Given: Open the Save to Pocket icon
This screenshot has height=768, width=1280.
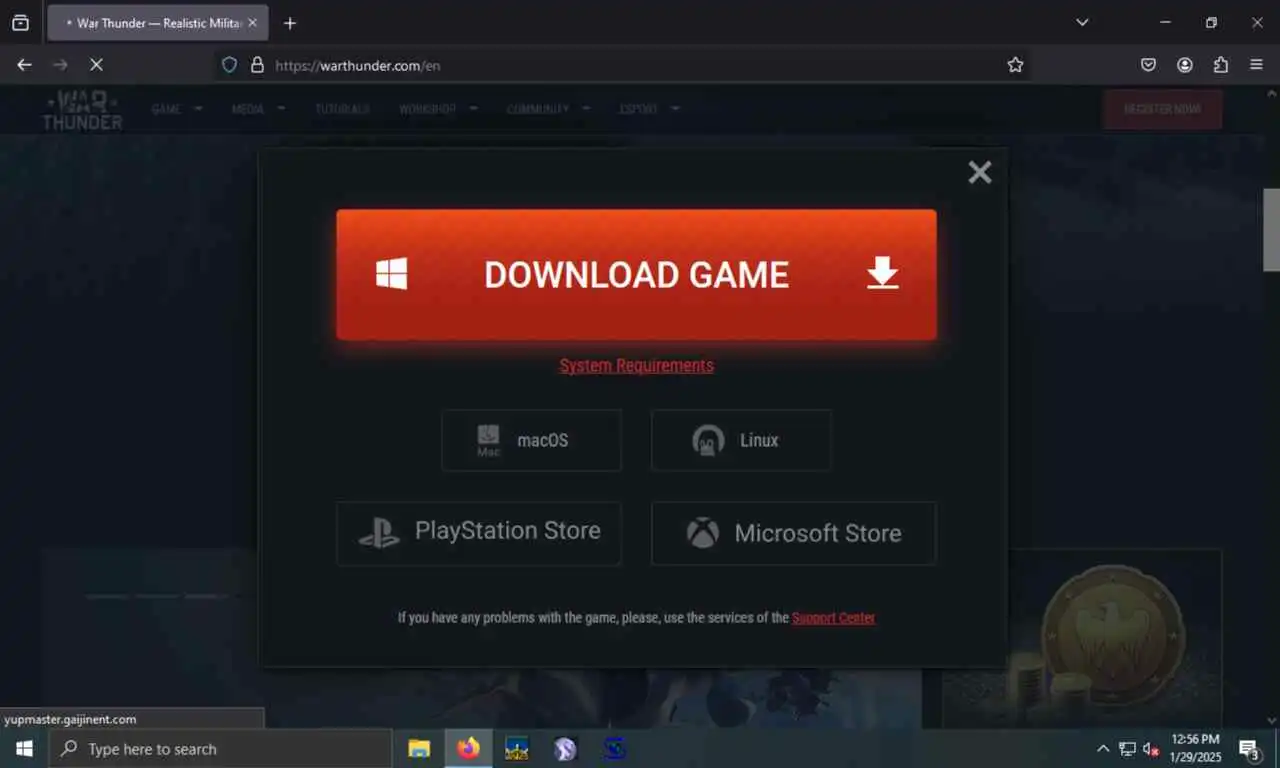Looking at the screenshot, I should 1149,65.
